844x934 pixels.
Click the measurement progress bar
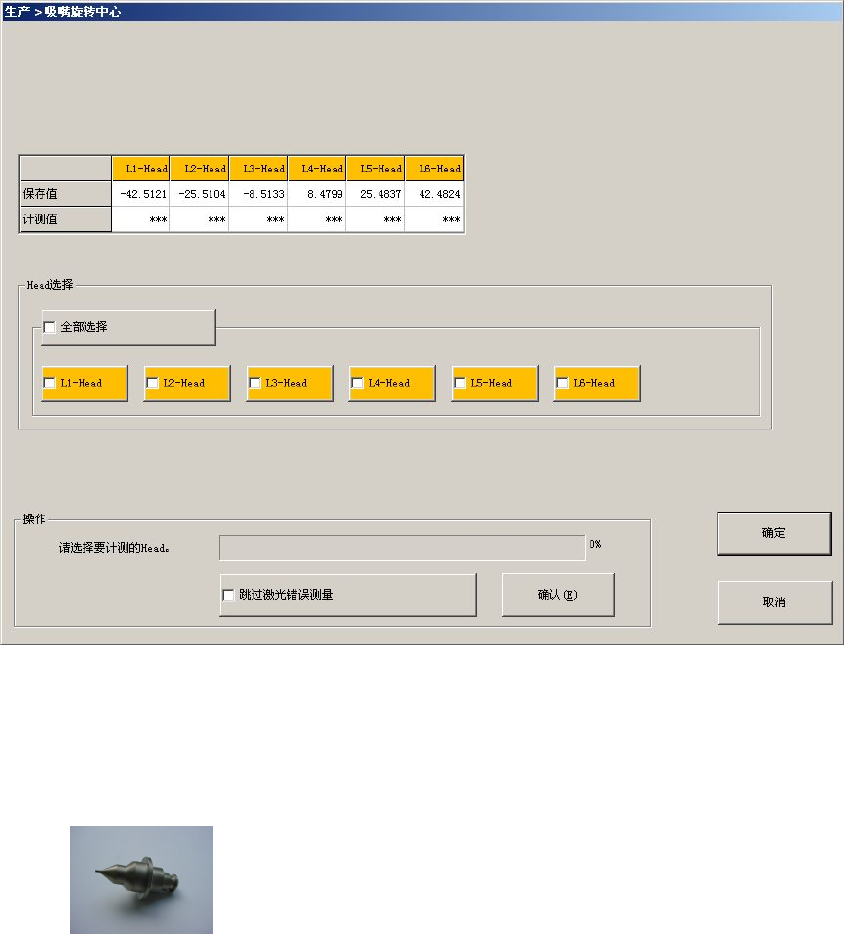[x=402, y=547]
